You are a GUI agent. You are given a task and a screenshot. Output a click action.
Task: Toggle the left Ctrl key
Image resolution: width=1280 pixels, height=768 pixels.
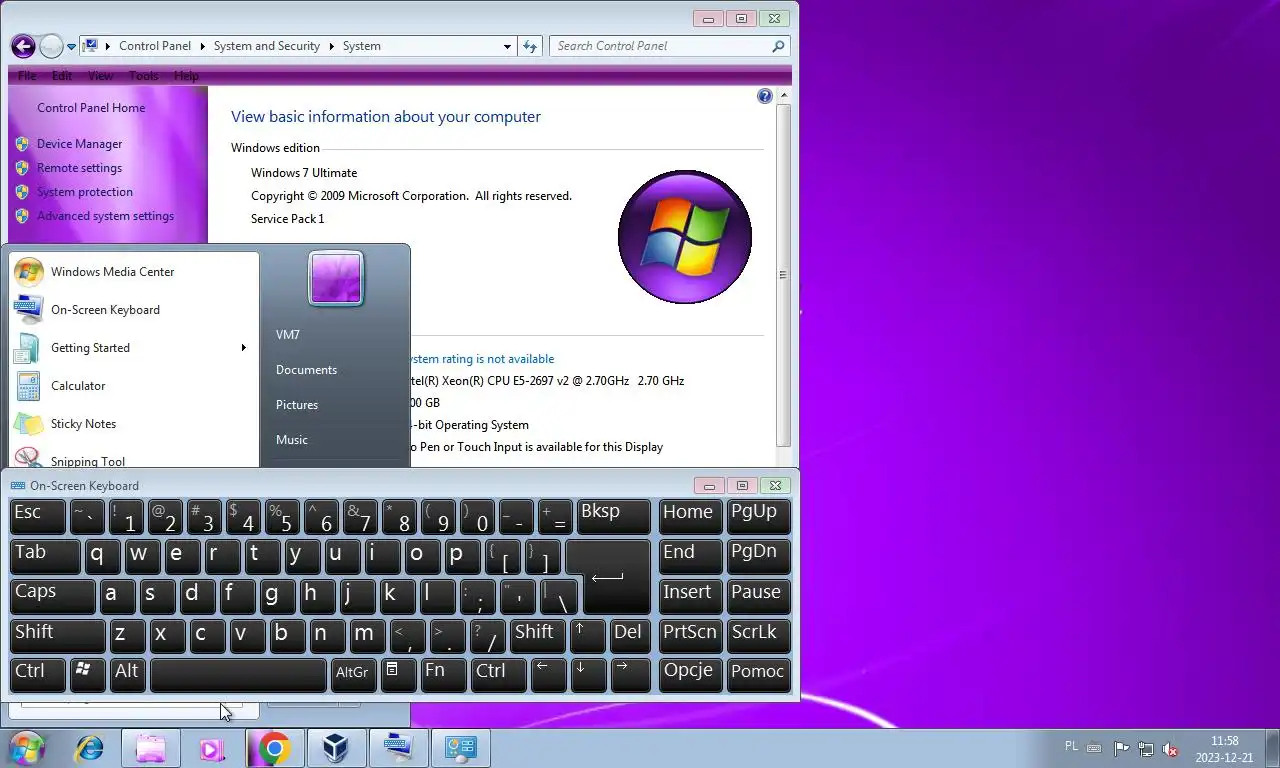[37, 674]
